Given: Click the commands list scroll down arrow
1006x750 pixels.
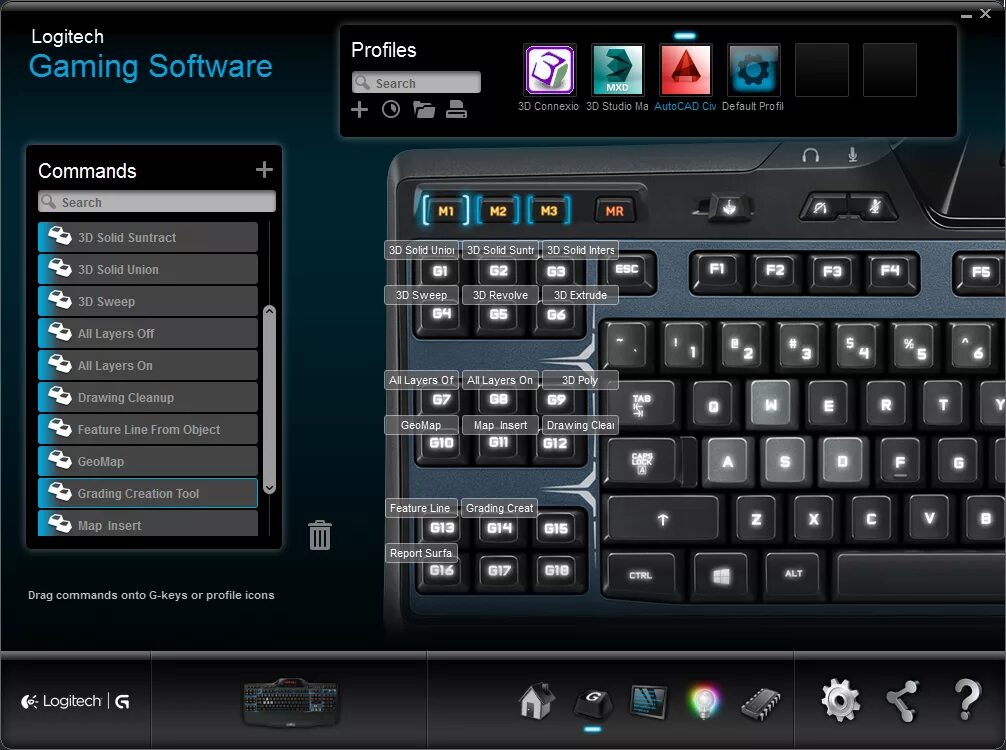Looking at the screenshot, I should [269, 488].
